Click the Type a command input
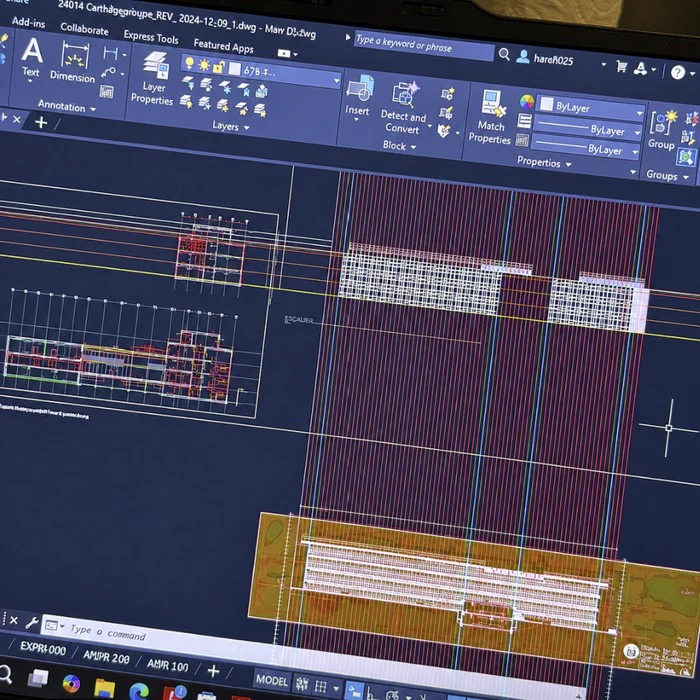700x700 pixels. pyautogui.click(x=108, y=632)
